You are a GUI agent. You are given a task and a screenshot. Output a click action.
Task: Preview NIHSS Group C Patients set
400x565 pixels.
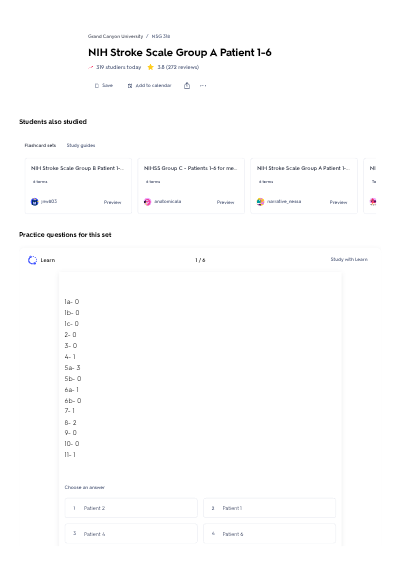click(x=225, y=203)
